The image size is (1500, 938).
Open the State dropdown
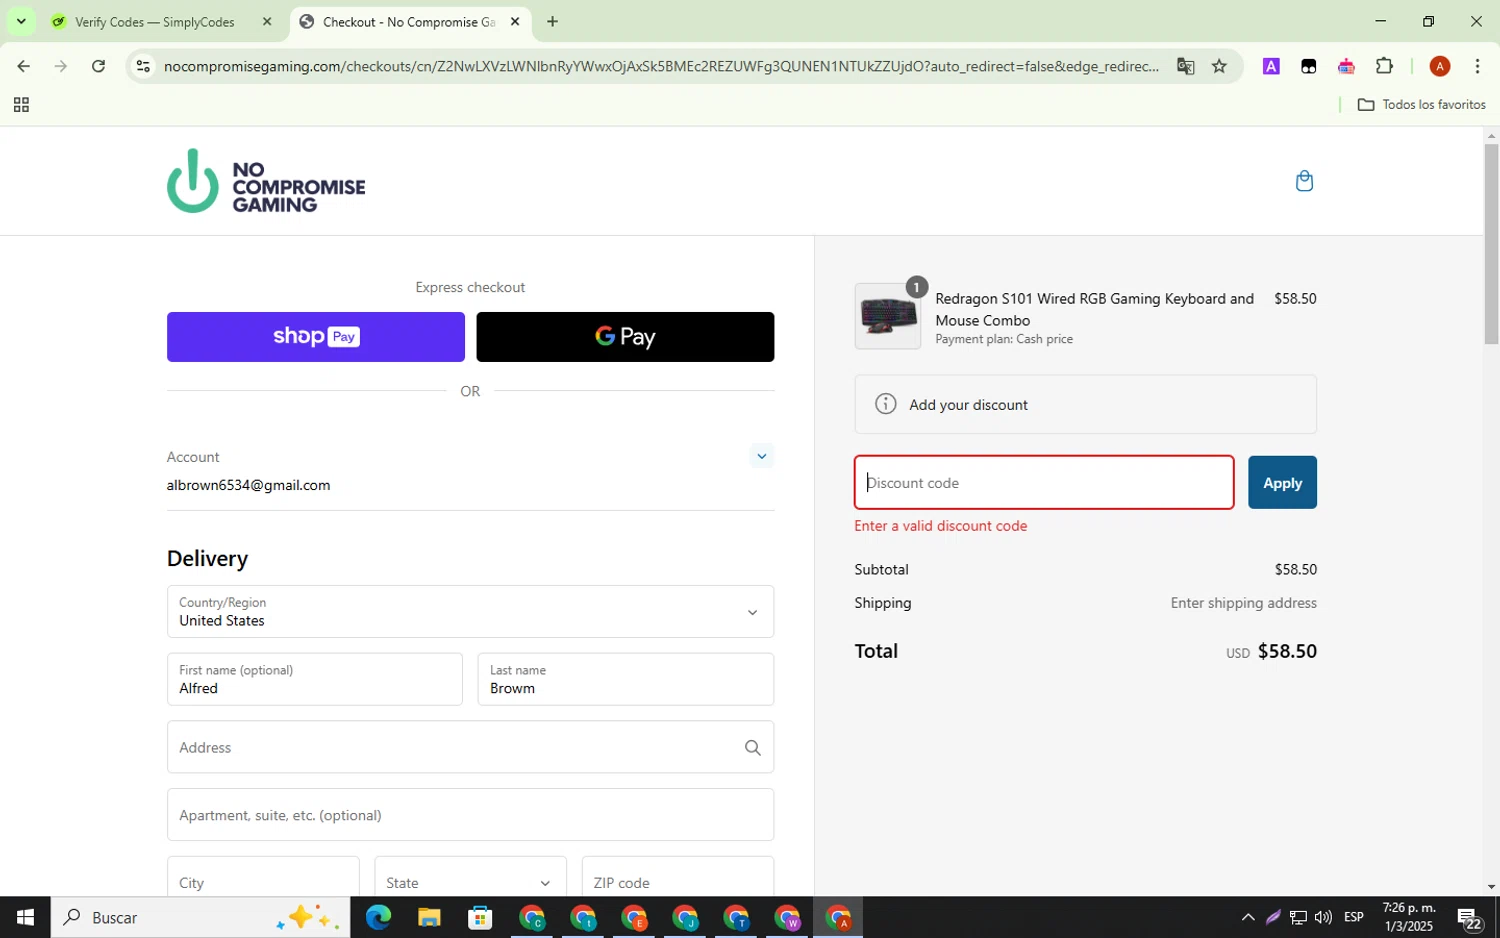point(470,882)
